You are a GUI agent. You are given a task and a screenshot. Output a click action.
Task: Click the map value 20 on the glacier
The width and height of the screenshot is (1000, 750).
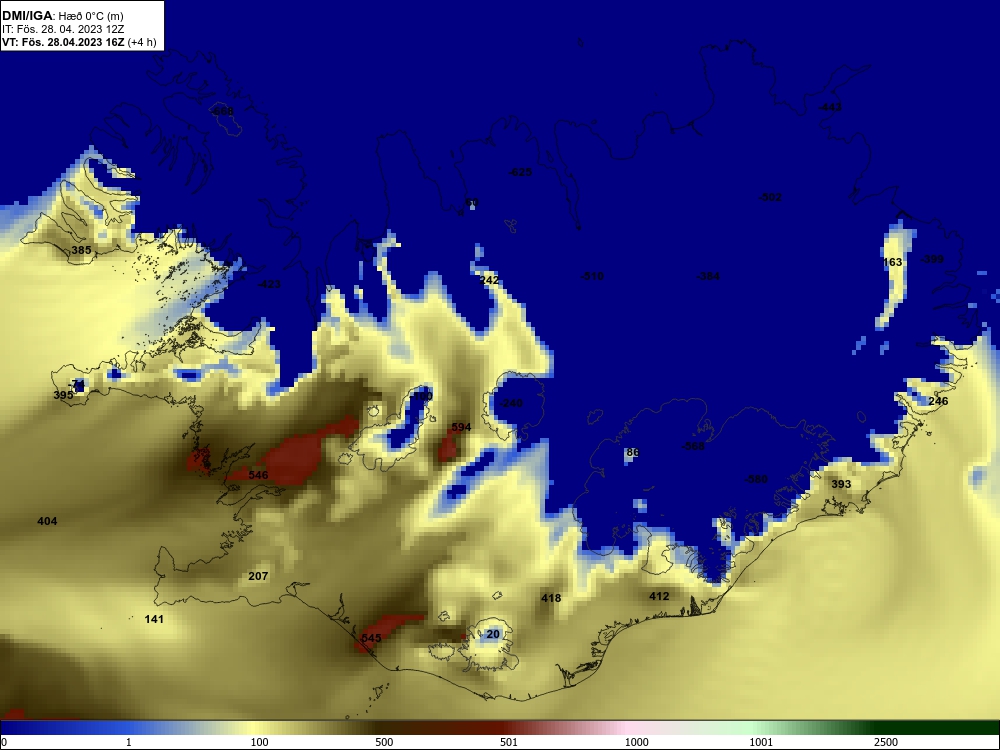(493, 634)
